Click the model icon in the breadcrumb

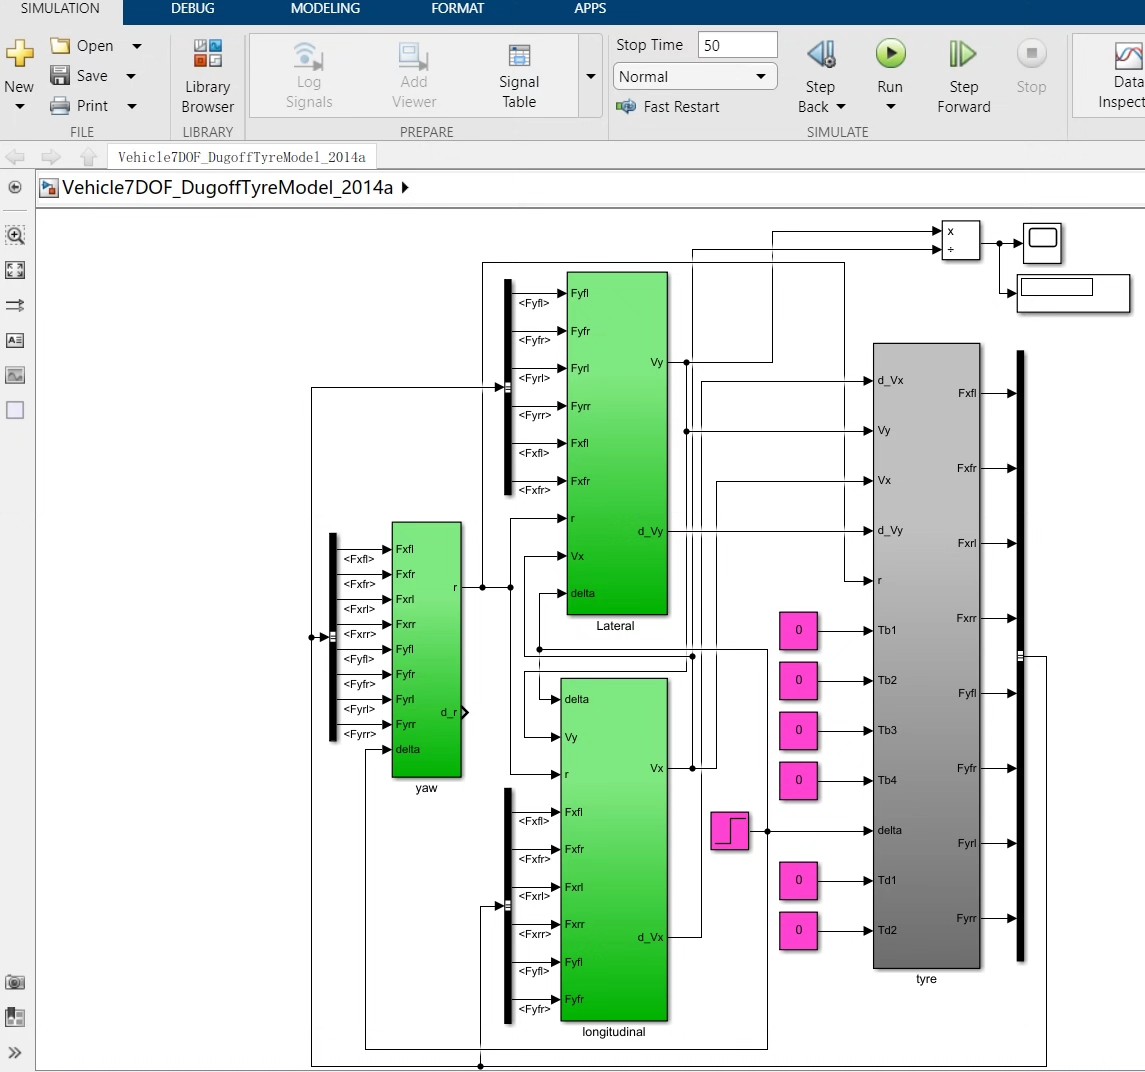49,188
